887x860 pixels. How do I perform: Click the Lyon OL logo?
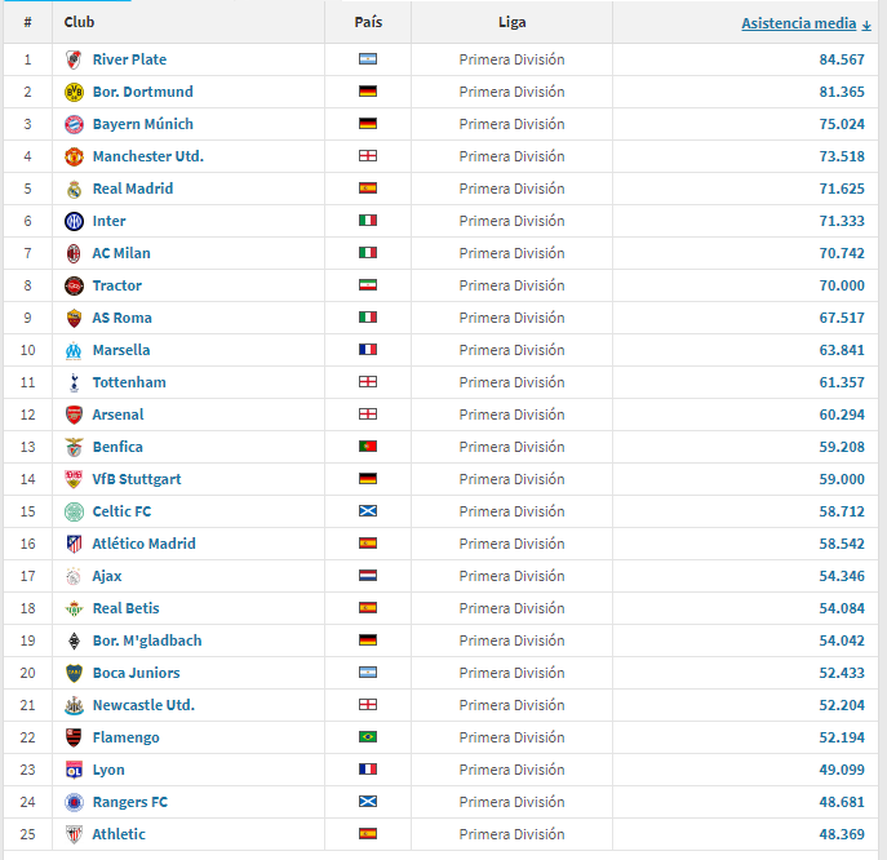74,769
